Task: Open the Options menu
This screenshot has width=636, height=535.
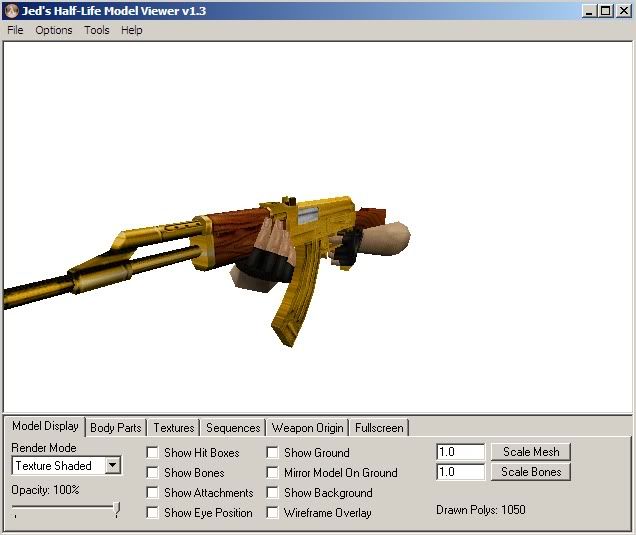Action: (x=54, y=30)
